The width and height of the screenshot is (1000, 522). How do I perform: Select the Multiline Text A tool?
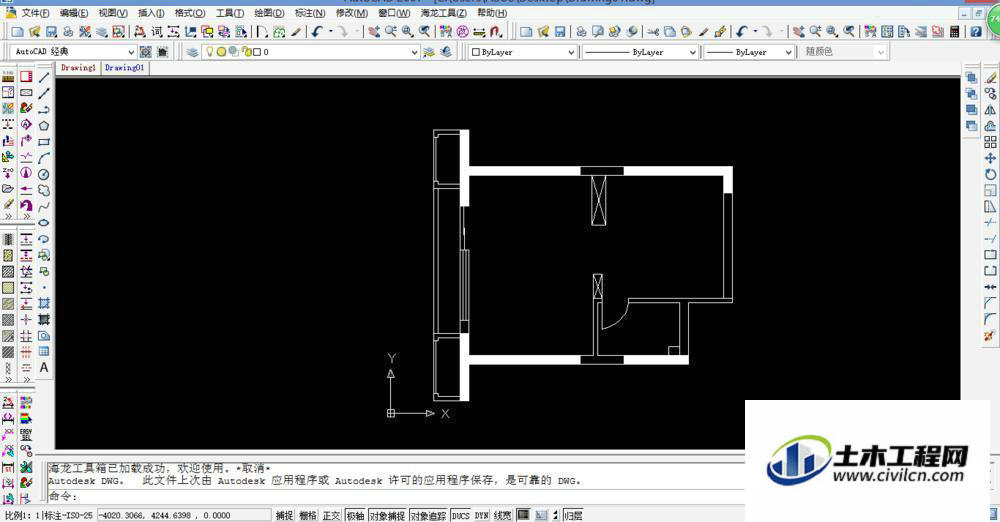coord(44,368)
